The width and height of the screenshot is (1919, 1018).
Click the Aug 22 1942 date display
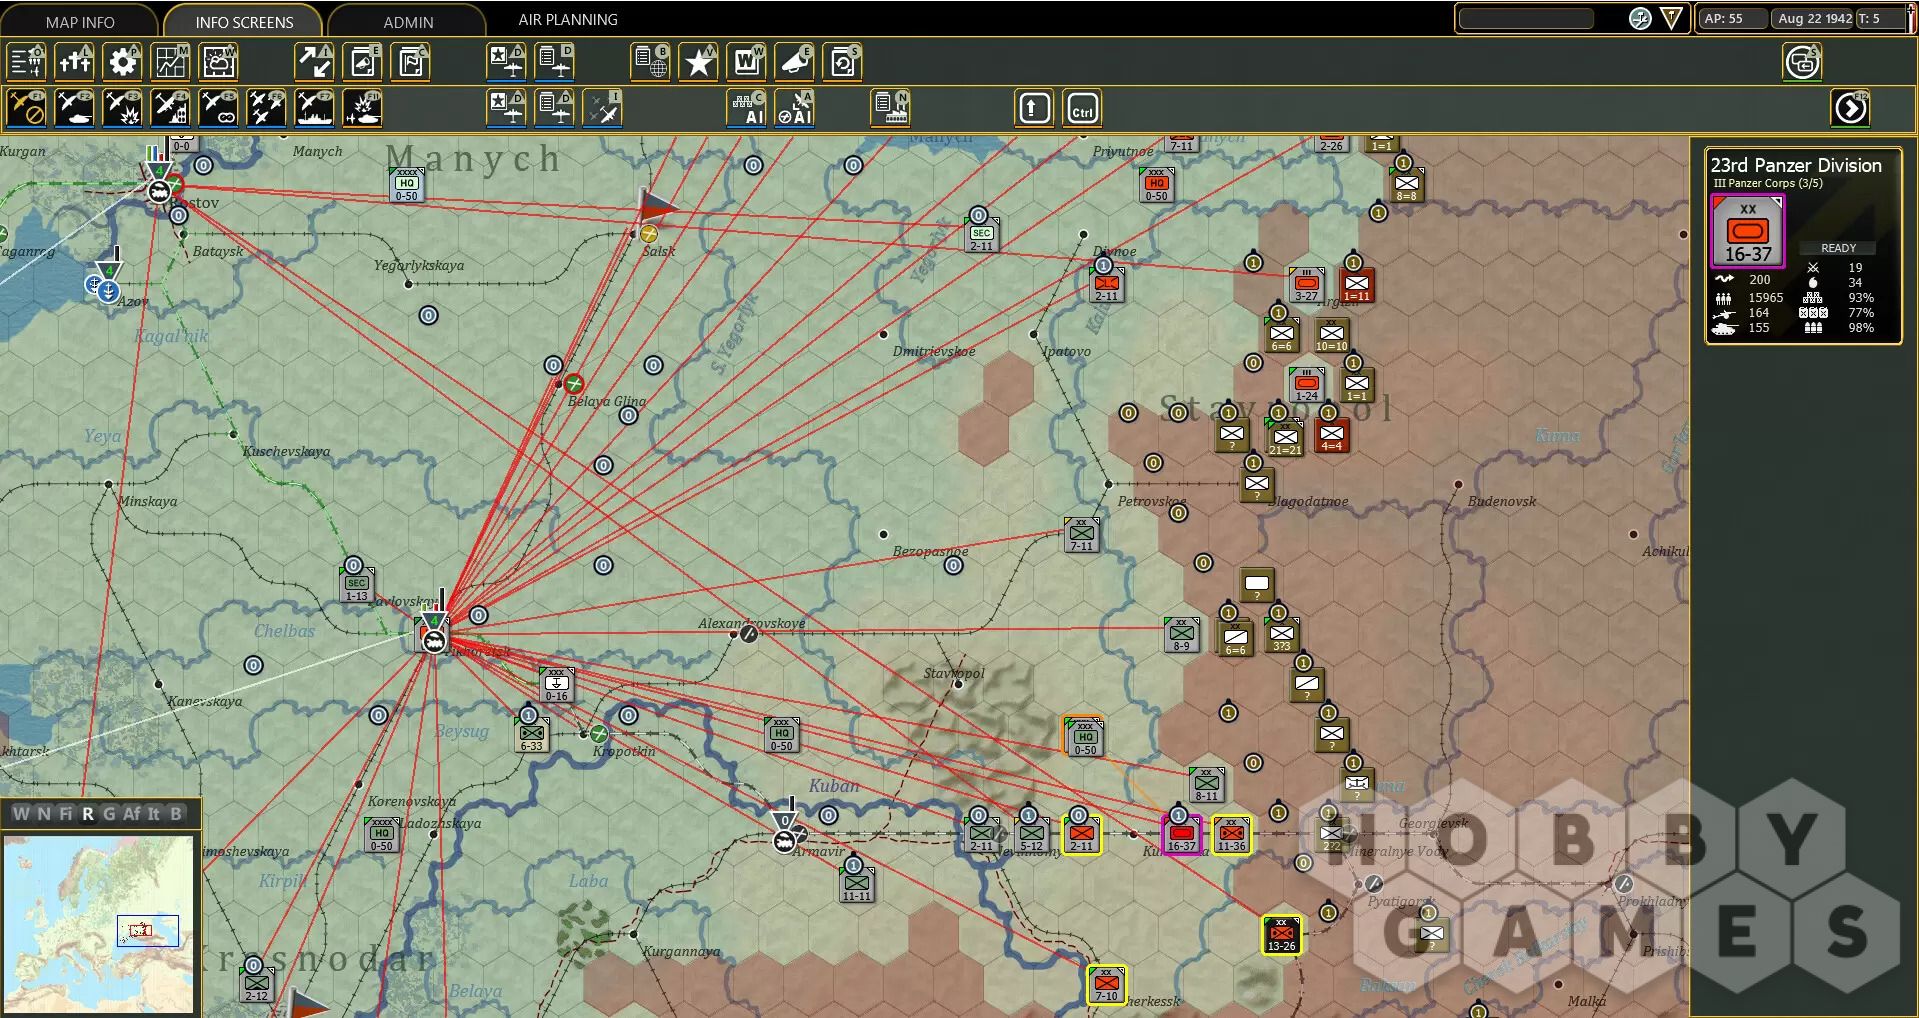point(1814,18)
